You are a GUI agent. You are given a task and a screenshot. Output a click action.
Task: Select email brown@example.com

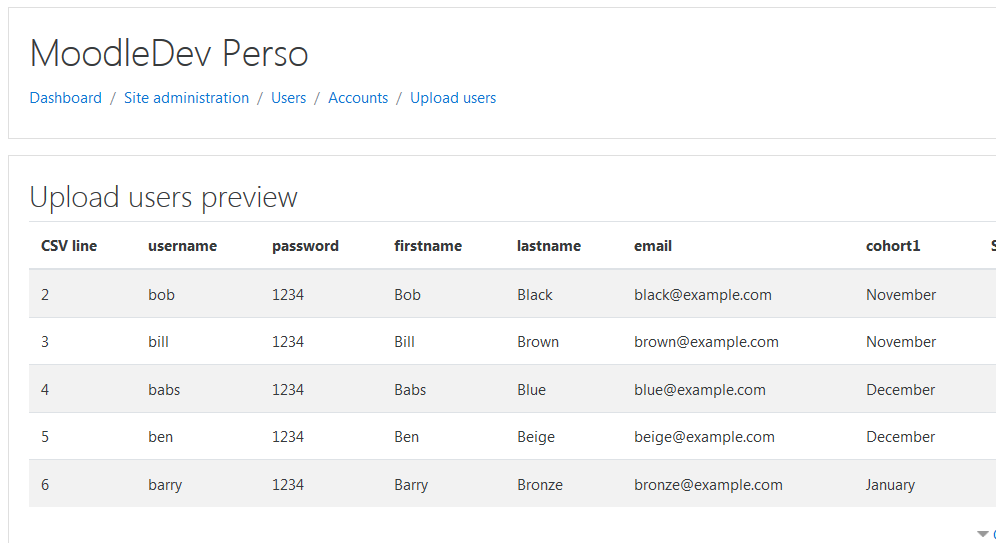706,342
